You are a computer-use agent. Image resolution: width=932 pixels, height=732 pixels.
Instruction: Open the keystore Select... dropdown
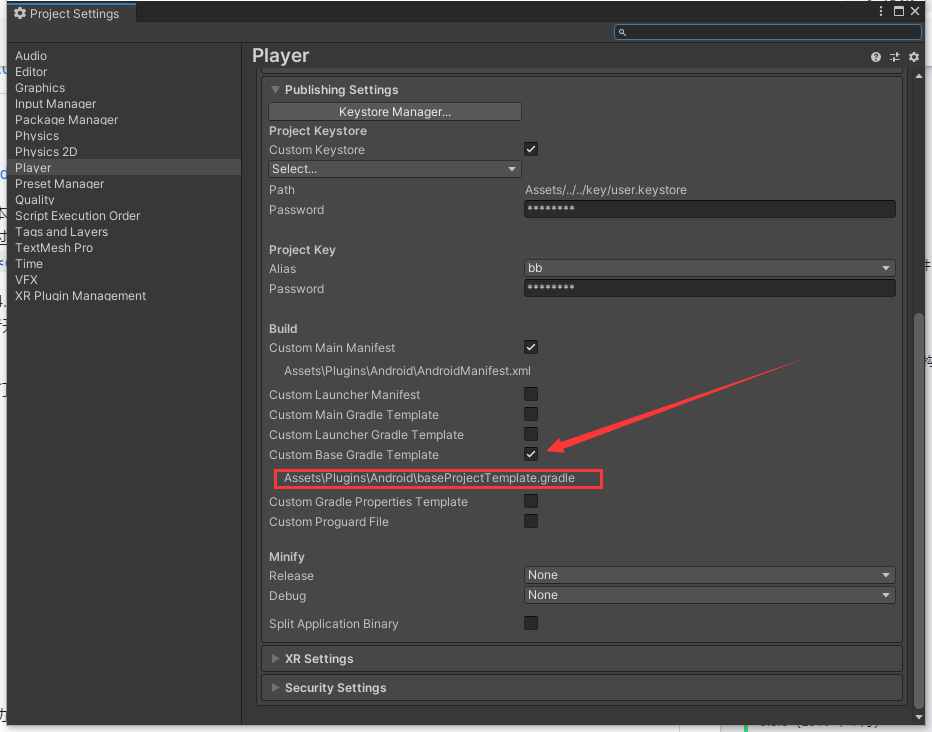click(395, 169)
